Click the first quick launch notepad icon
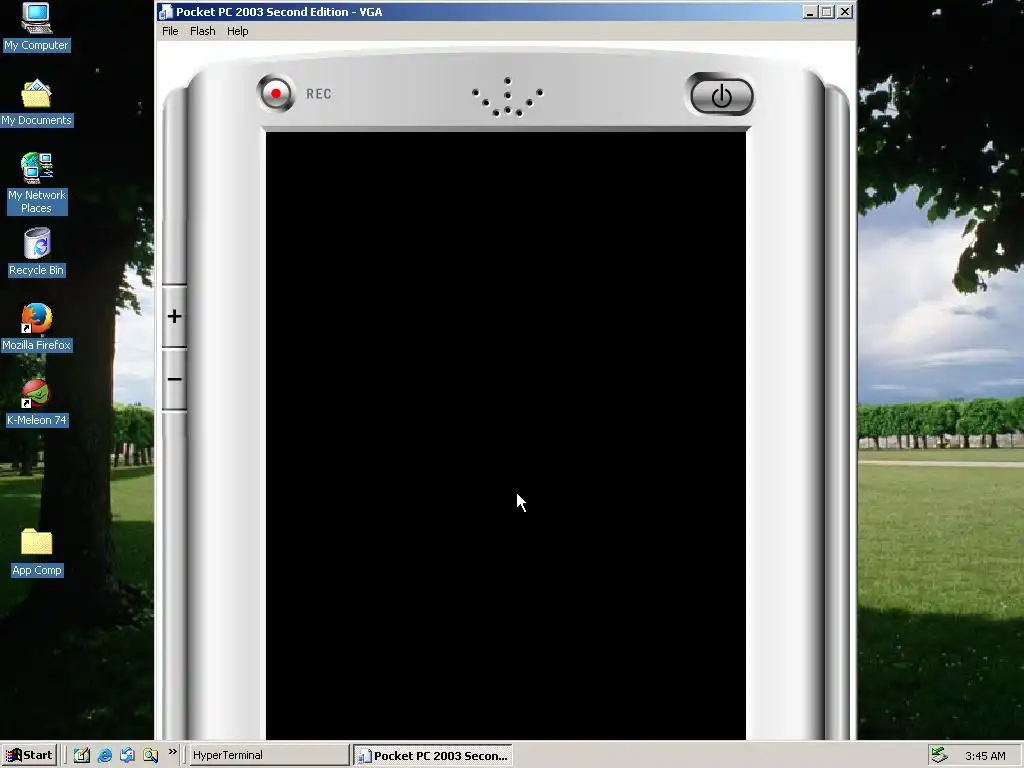The width and height of the screenshot is (1024, 768). [x=81, y=755]
